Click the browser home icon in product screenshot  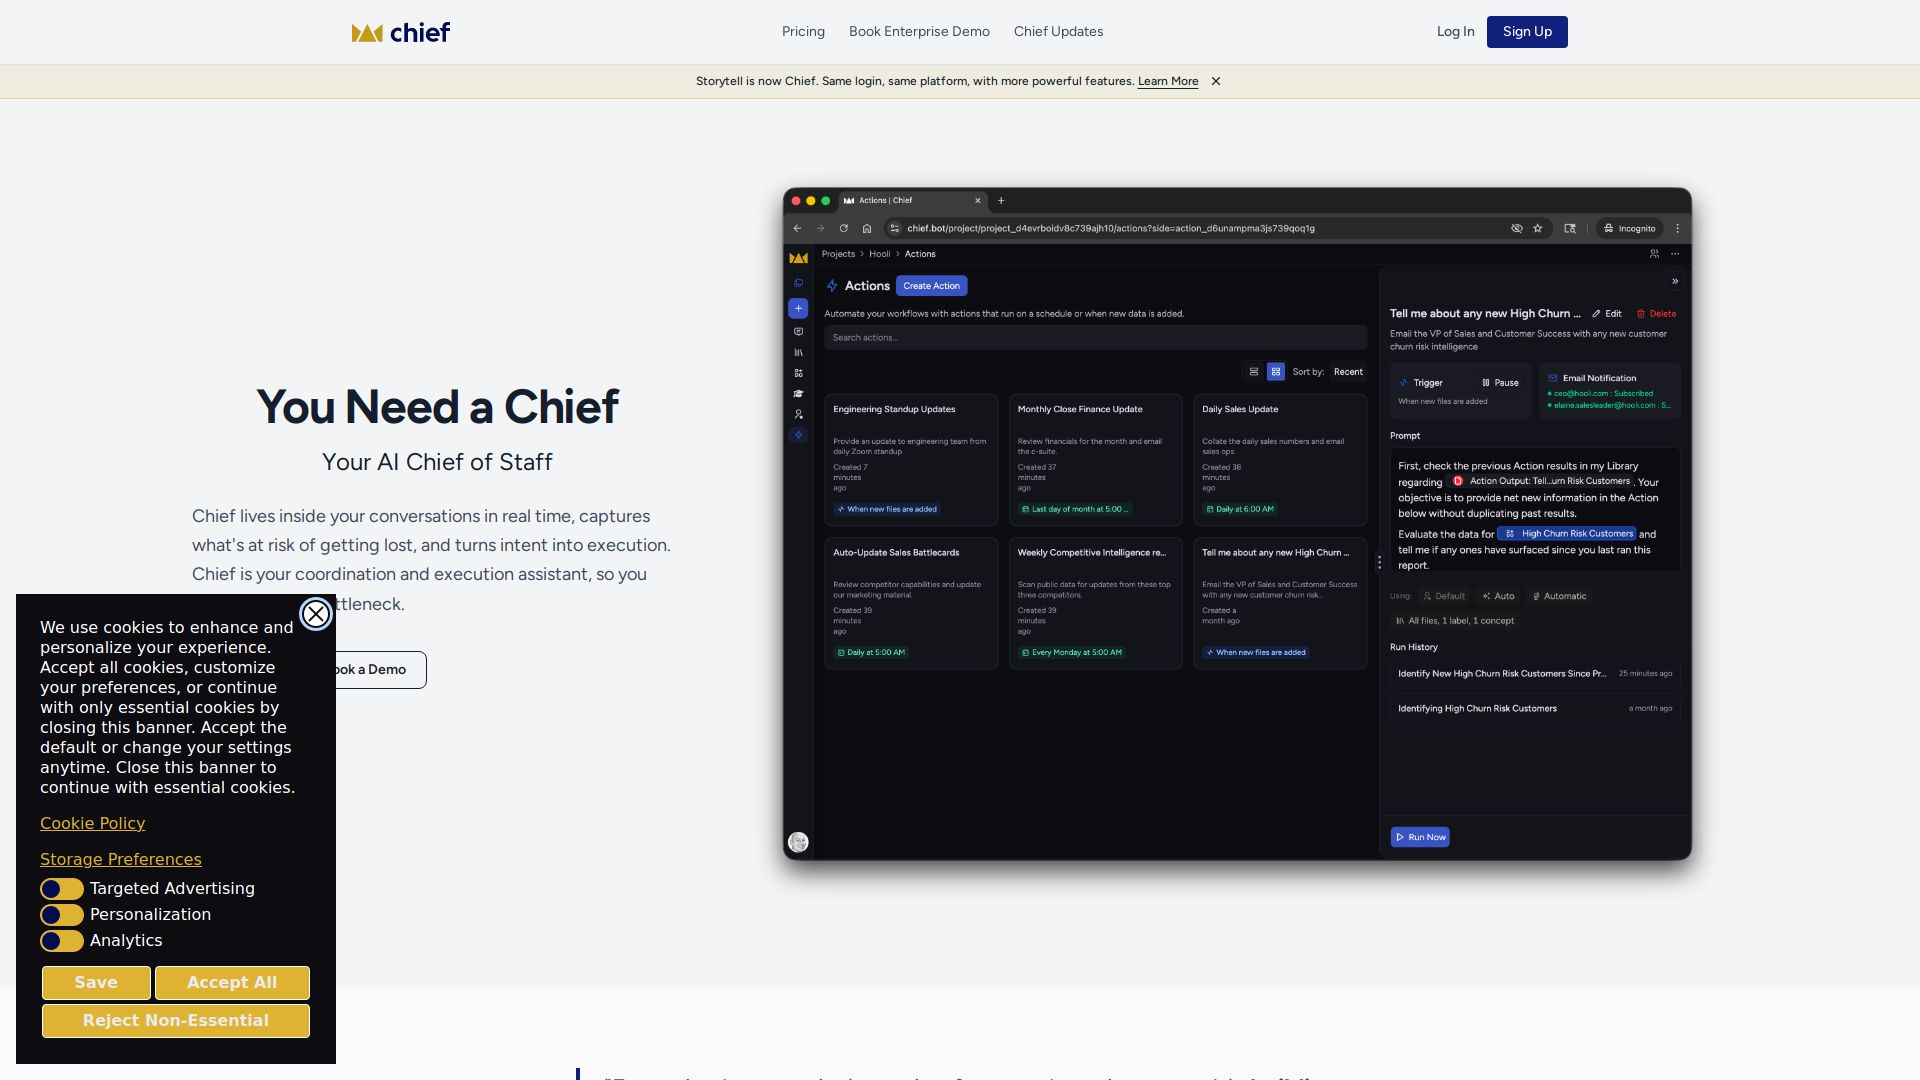pos(867,228)
